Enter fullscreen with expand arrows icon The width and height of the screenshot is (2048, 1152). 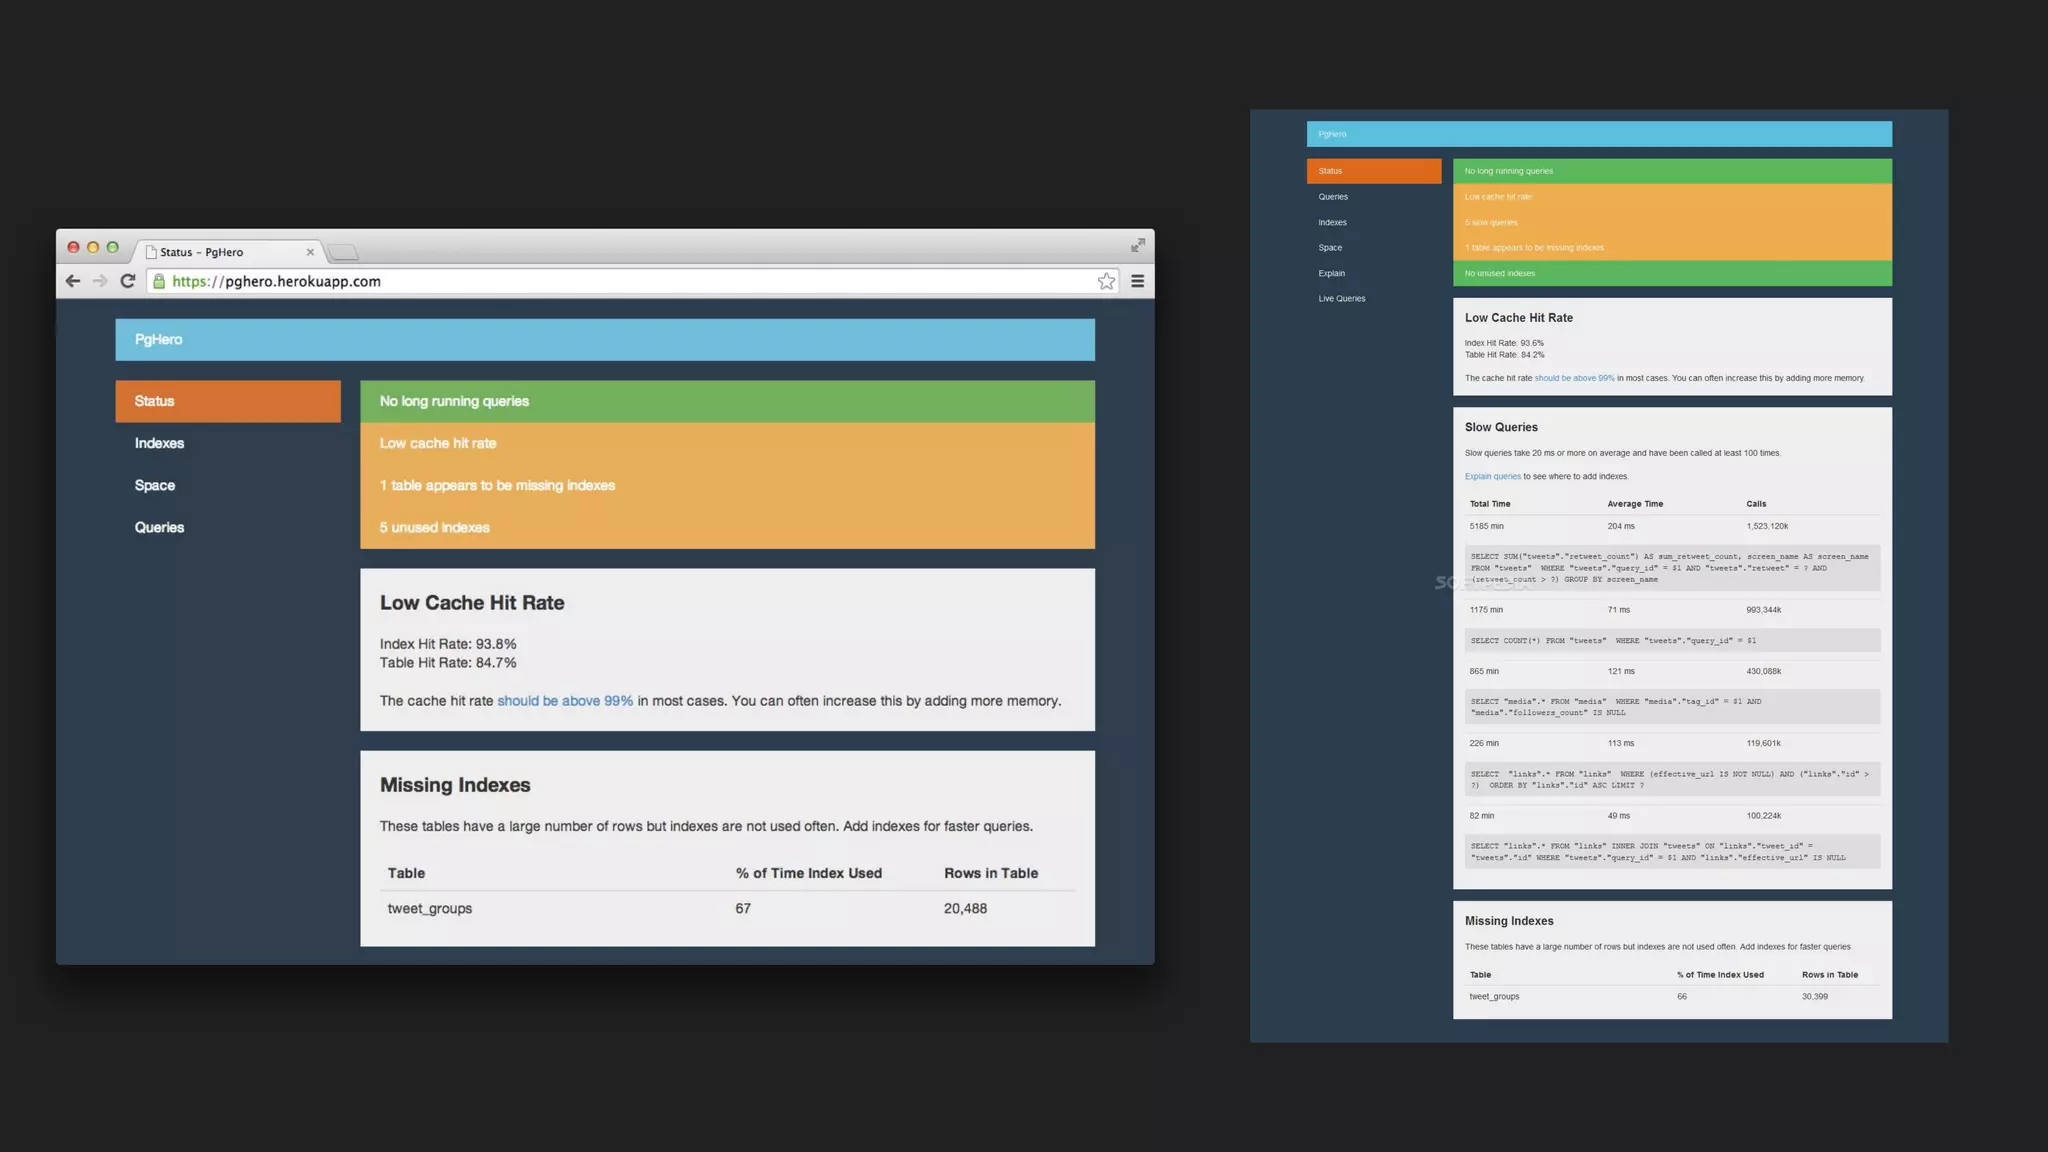pos(1137,245)
